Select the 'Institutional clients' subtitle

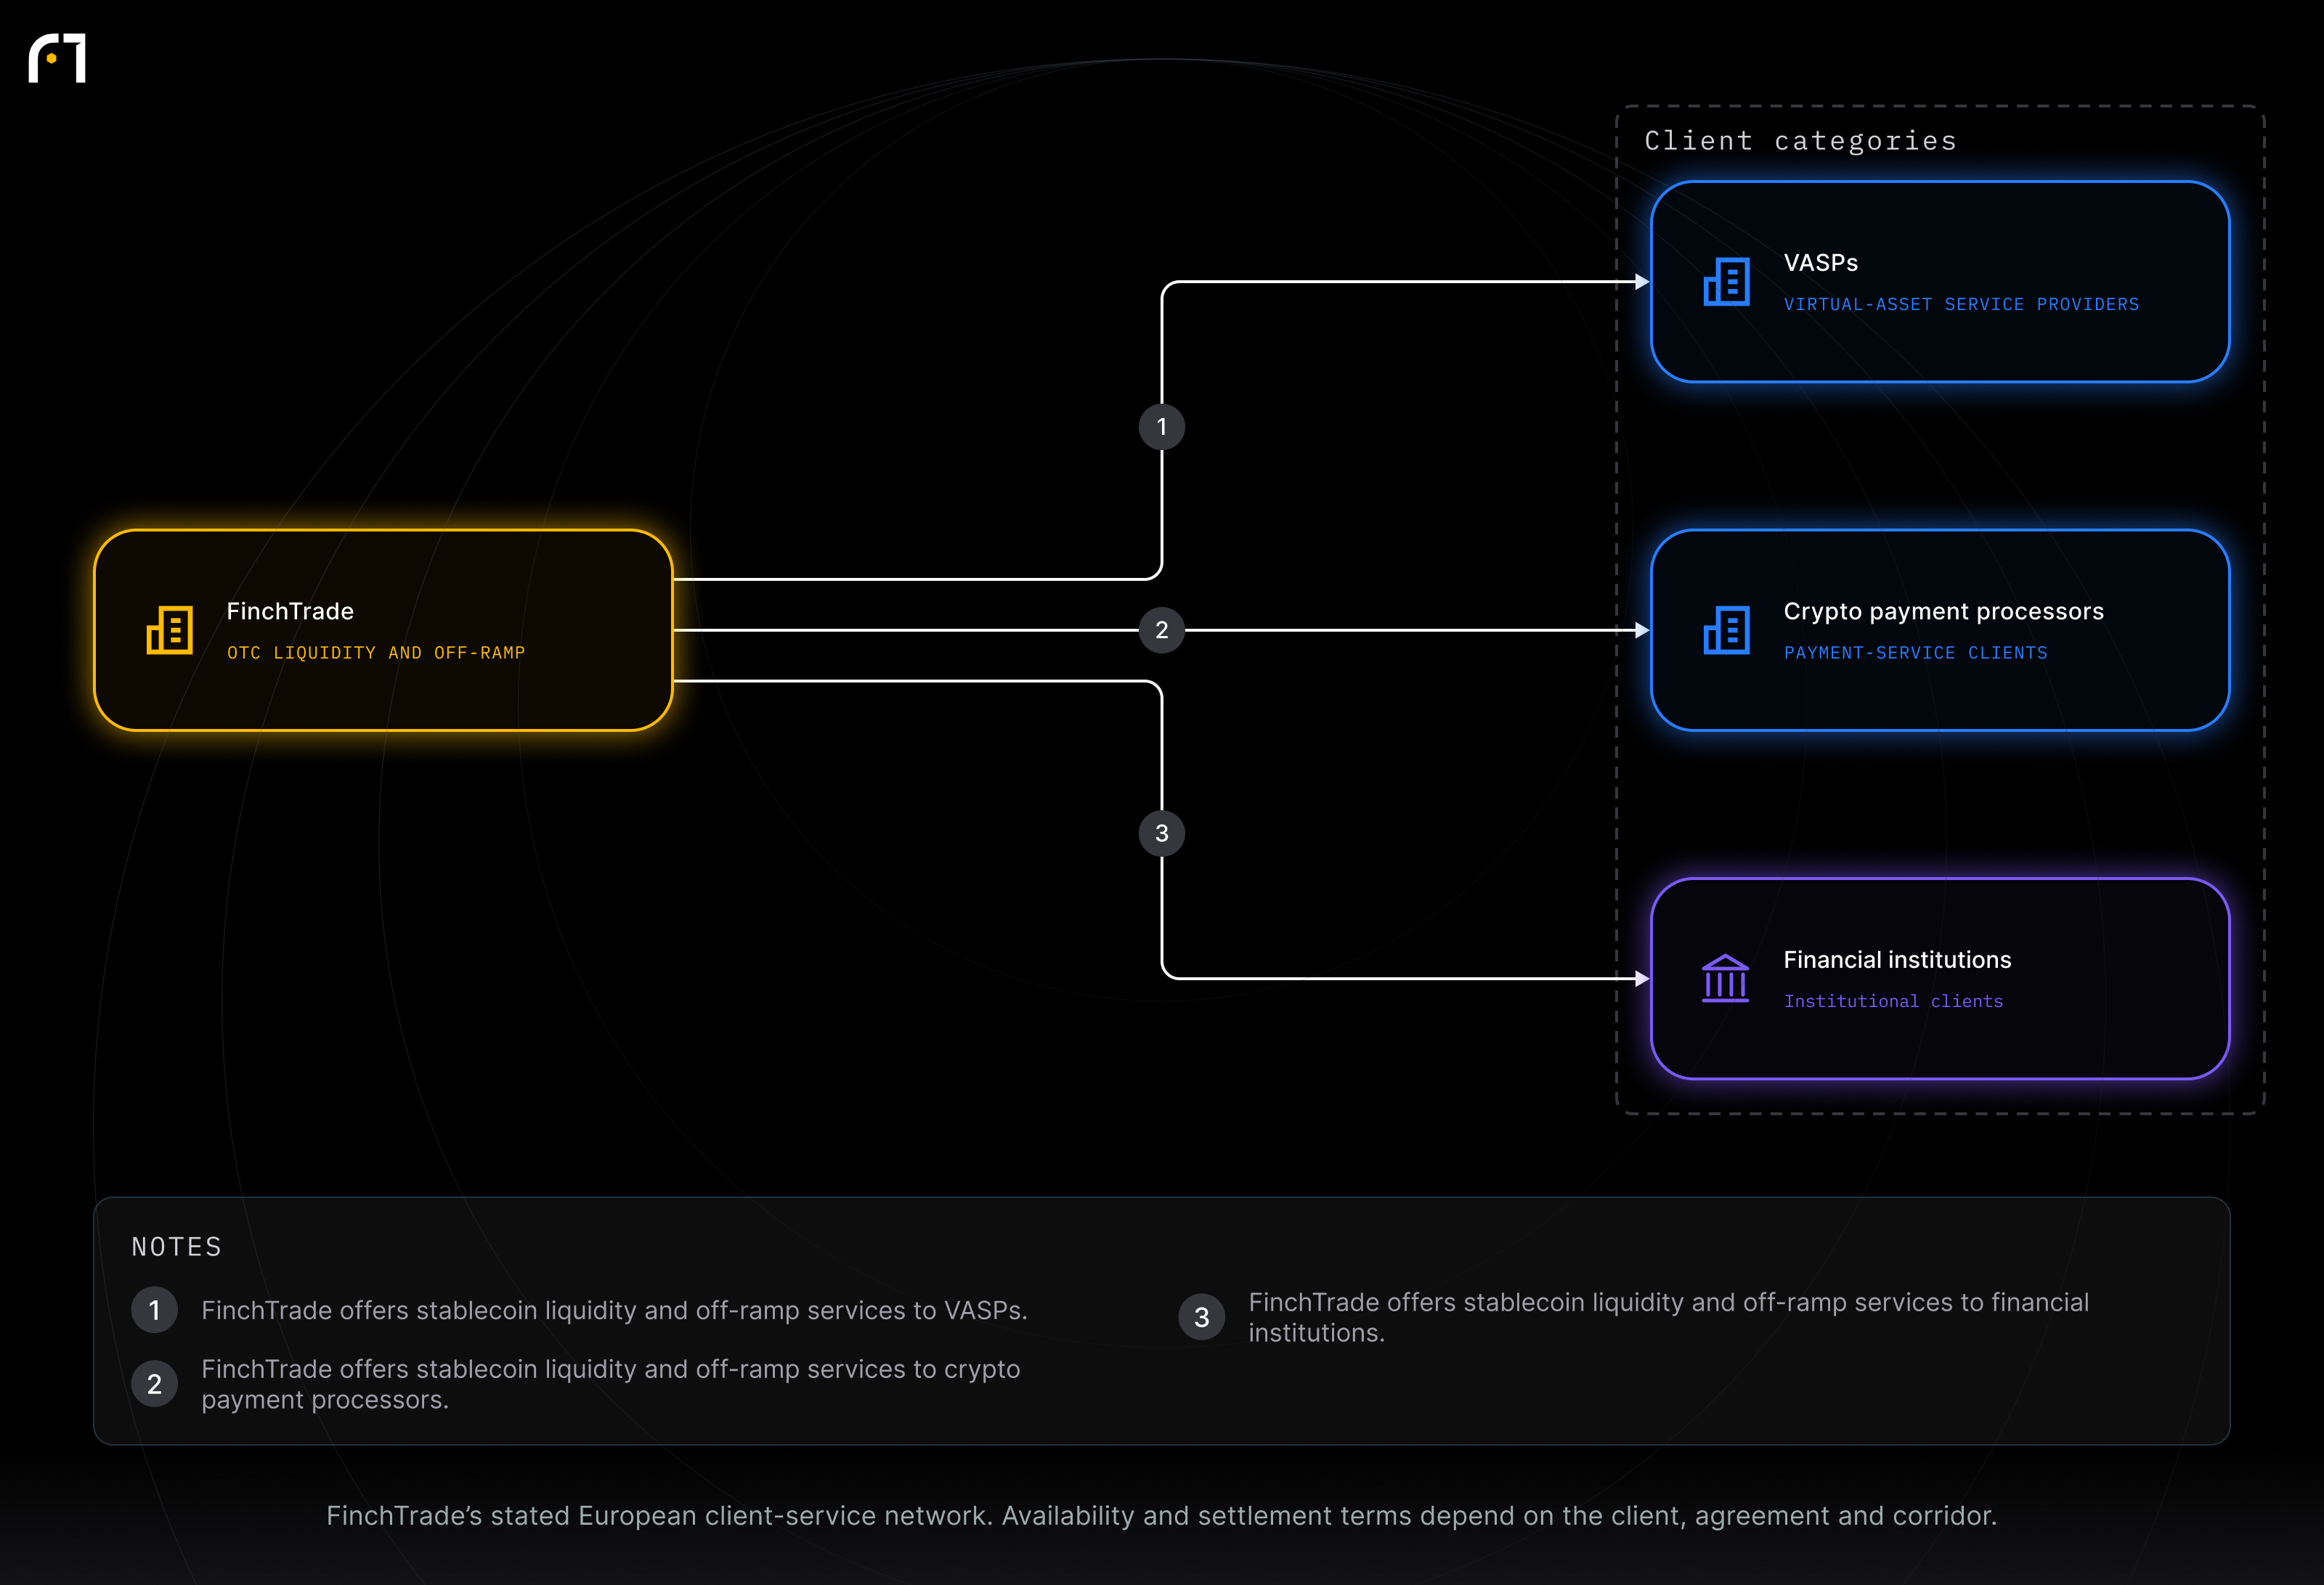click(x=1893, y=1001)
